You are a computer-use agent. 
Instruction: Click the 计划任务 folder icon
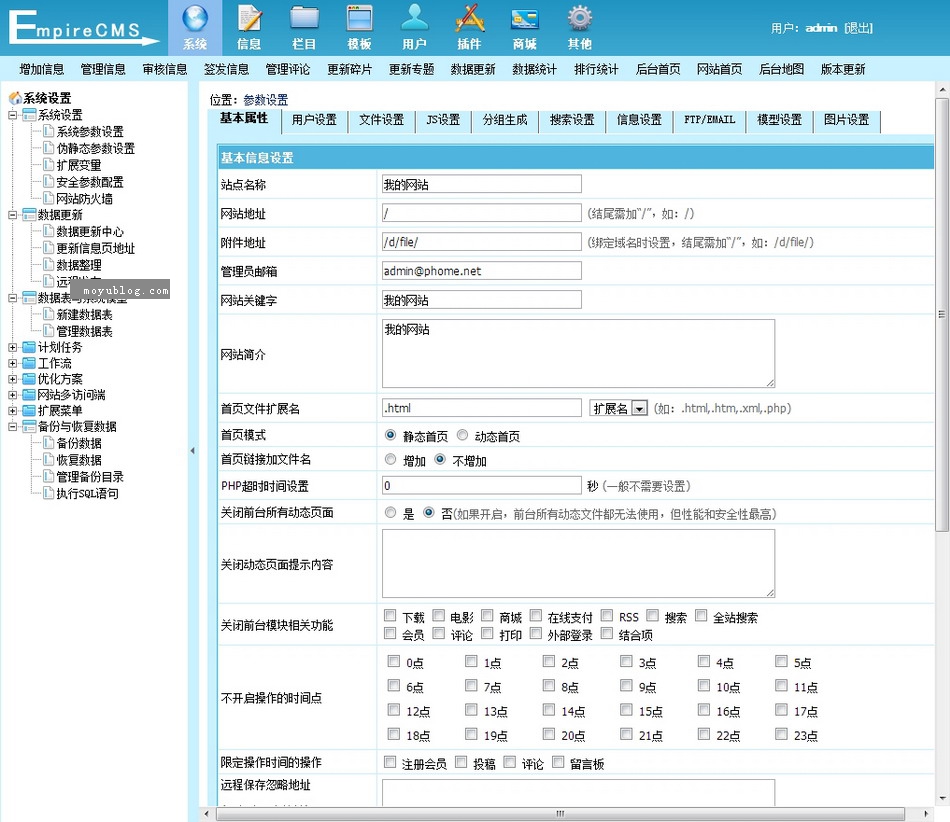point(29,347)
